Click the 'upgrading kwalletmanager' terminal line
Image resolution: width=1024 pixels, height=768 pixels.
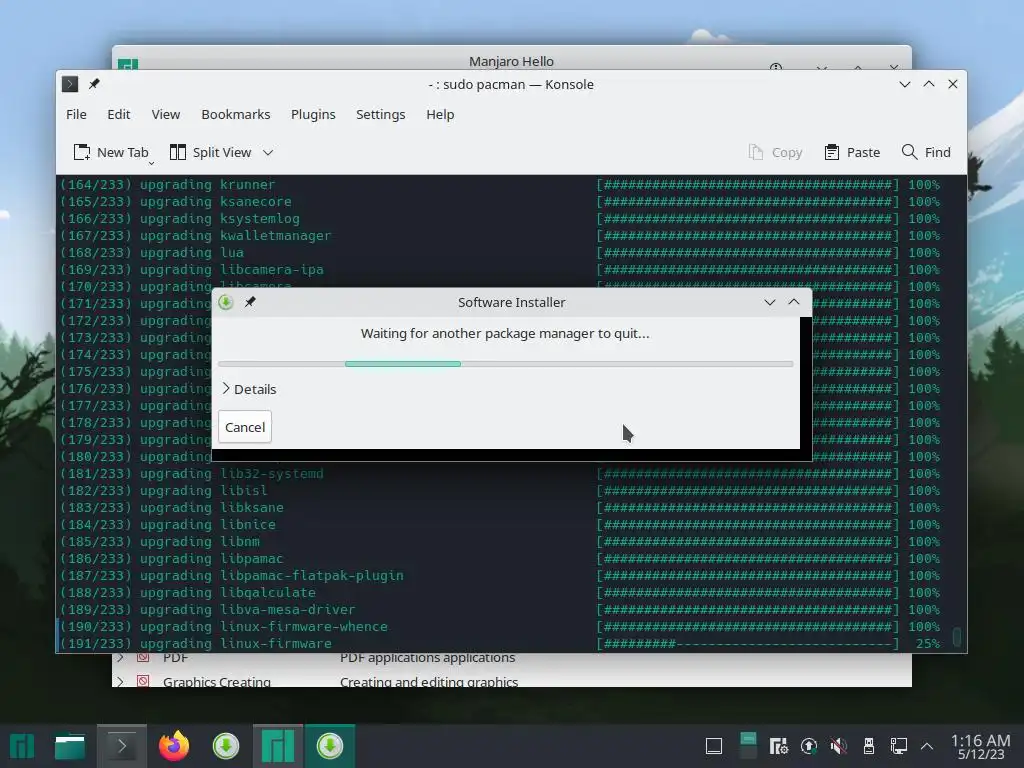tap(500, 236)
